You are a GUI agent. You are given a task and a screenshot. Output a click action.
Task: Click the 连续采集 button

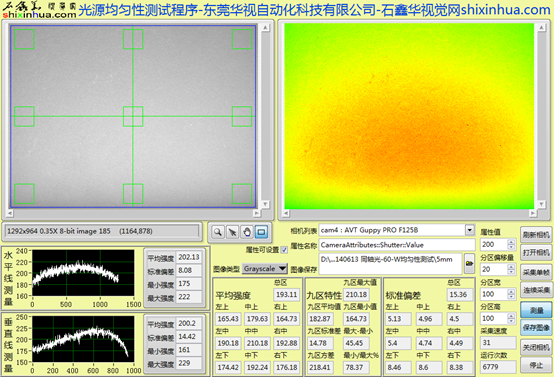(x=536, y=290)
